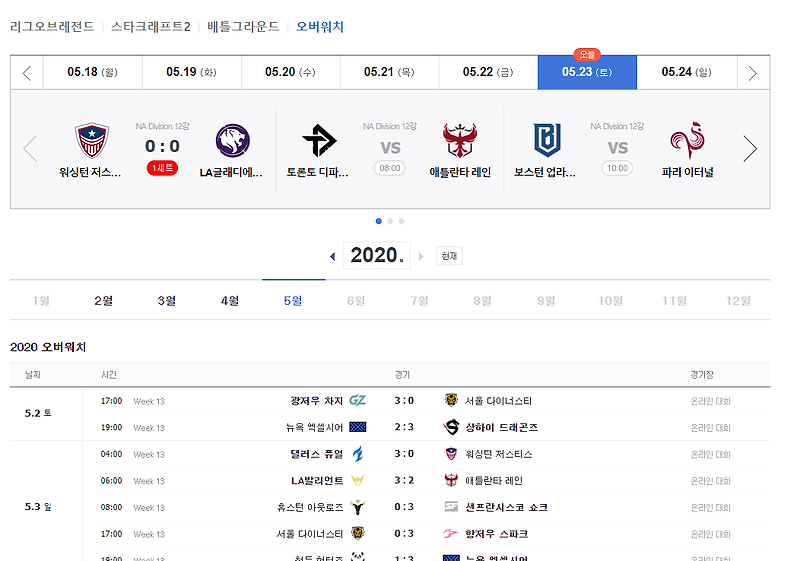The width and height of the screenshot is (800, 561).
Task: Select 6월 month tab
Action: 356,300
